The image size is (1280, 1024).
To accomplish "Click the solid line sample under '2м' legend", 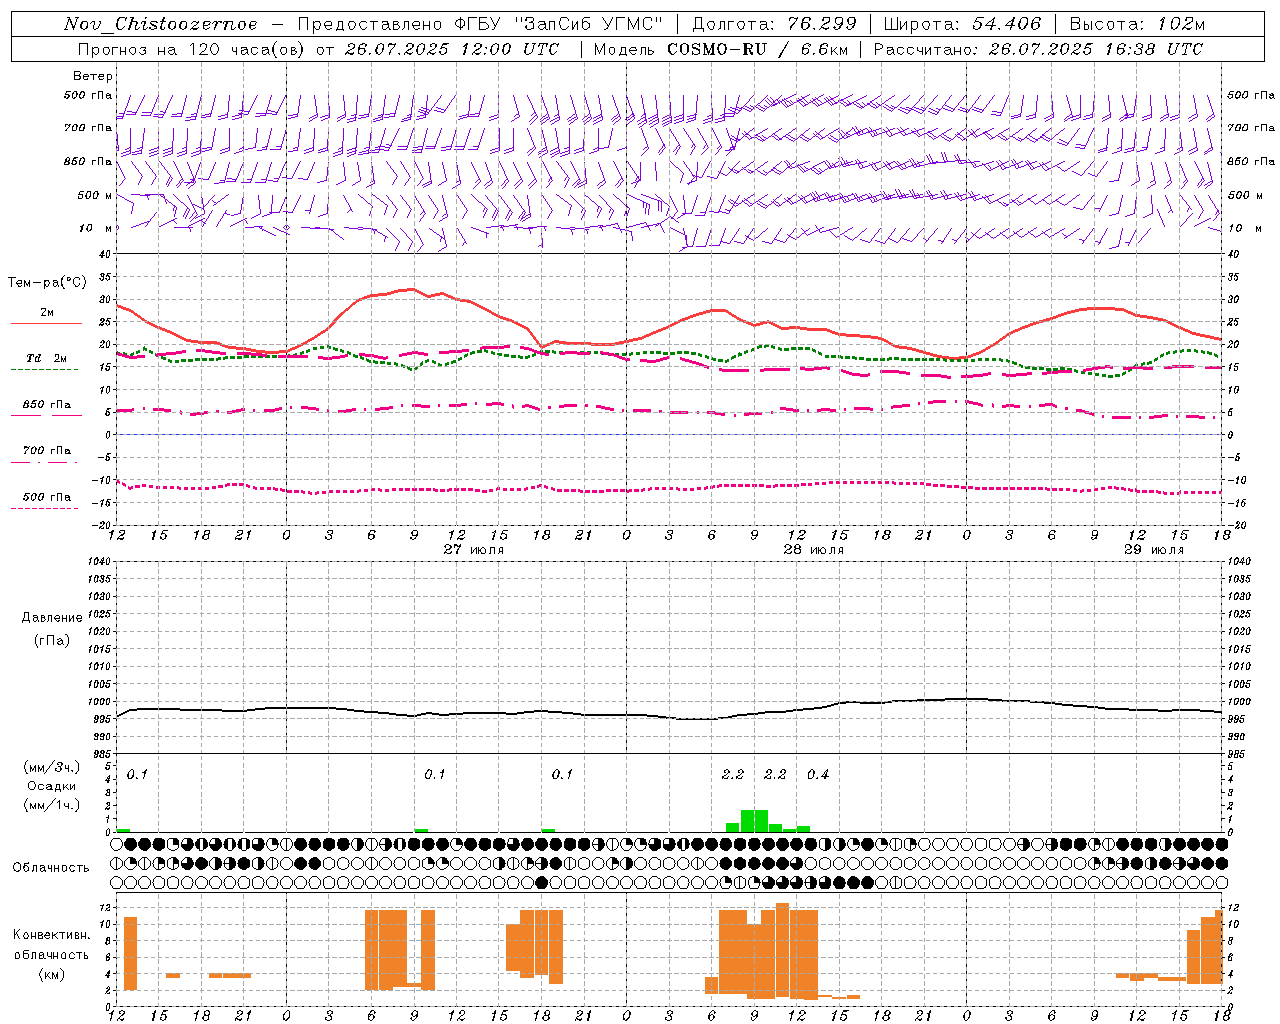I will click(46, 323).
